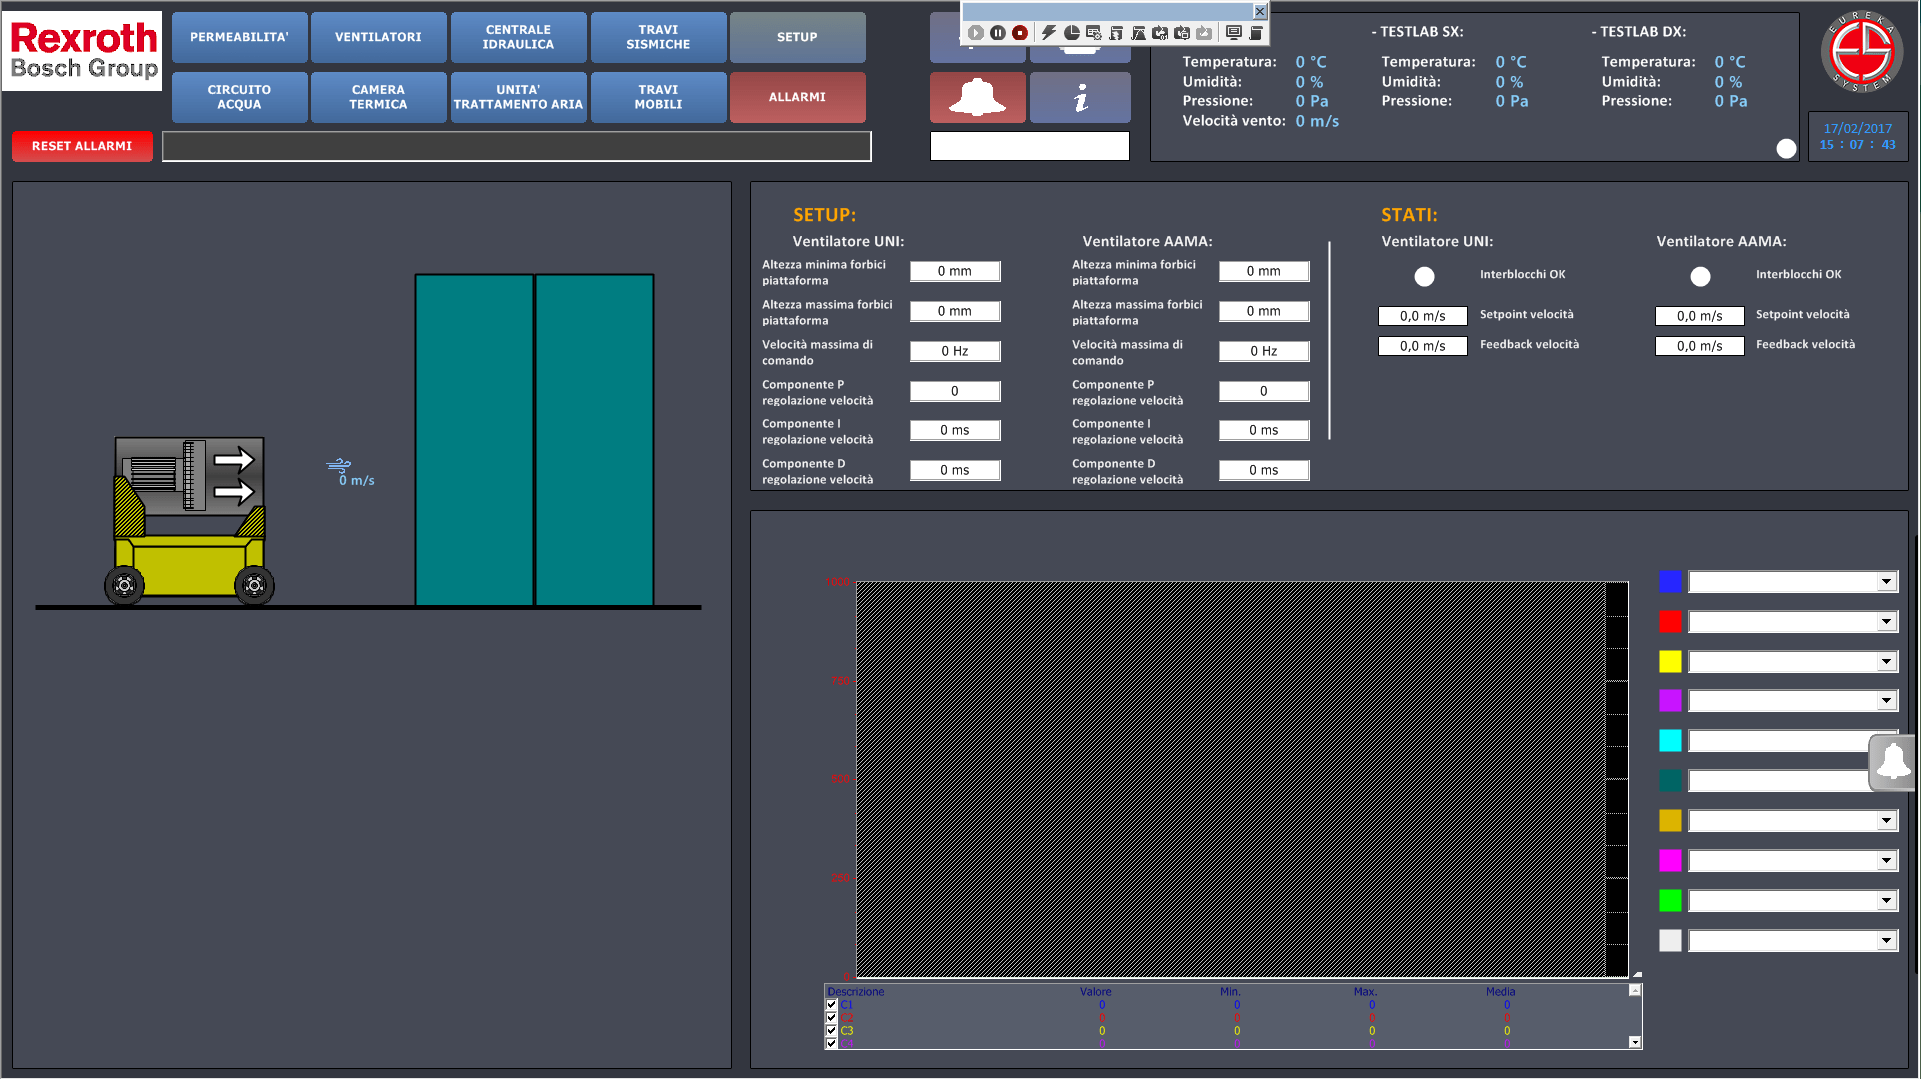1921x1079 pixels.
Task: Click the wind speed icon near 0 m/s
Action: pos(339,465)
